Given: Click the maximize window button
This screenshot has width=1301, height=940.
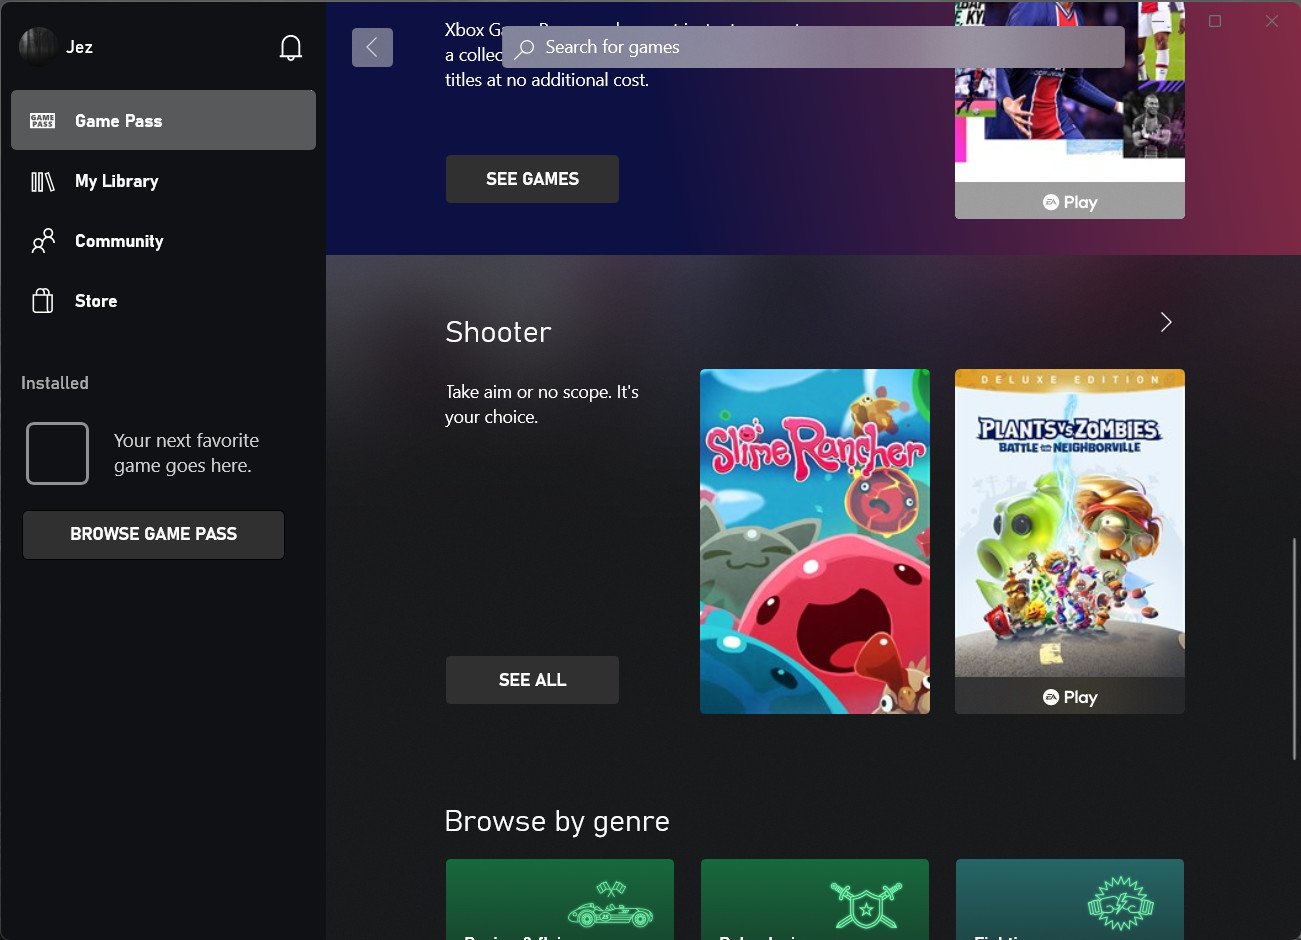Looking at the screenshot, I should click(1215, 21).
